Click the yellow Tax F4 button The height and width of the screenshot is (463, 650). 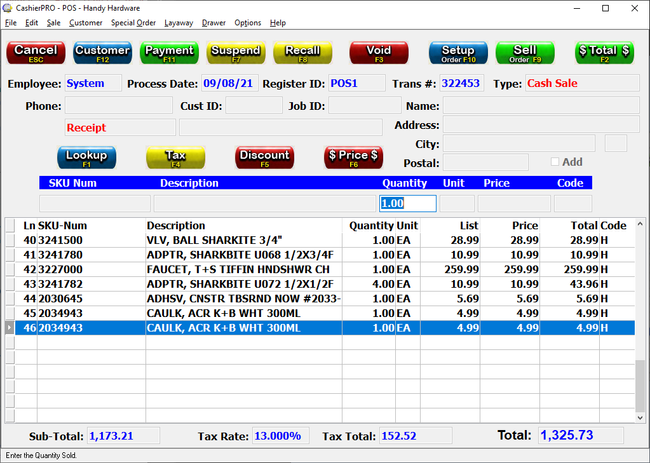(x=176, y=158)
